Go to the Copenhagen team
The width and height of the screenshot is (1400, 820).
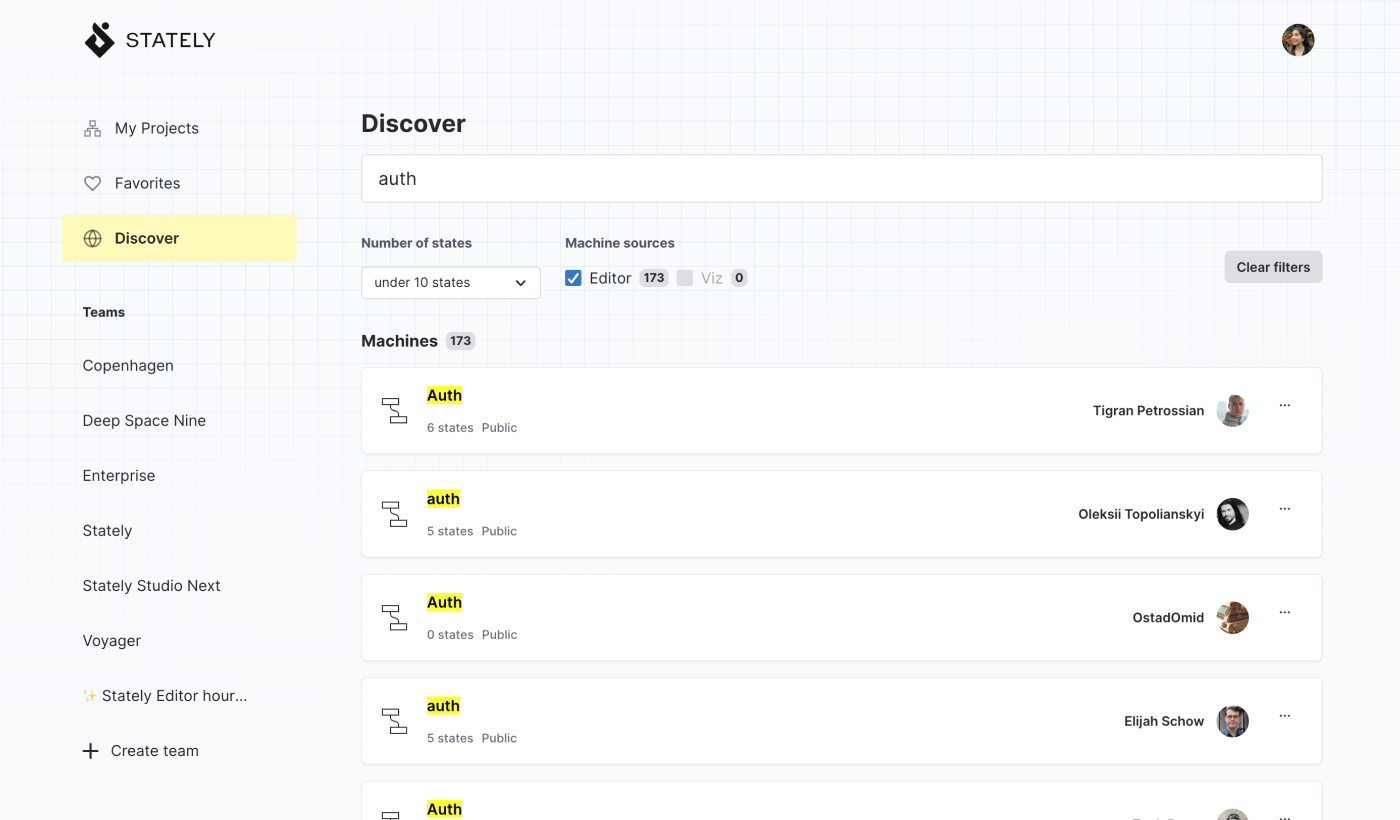(128, 366)
